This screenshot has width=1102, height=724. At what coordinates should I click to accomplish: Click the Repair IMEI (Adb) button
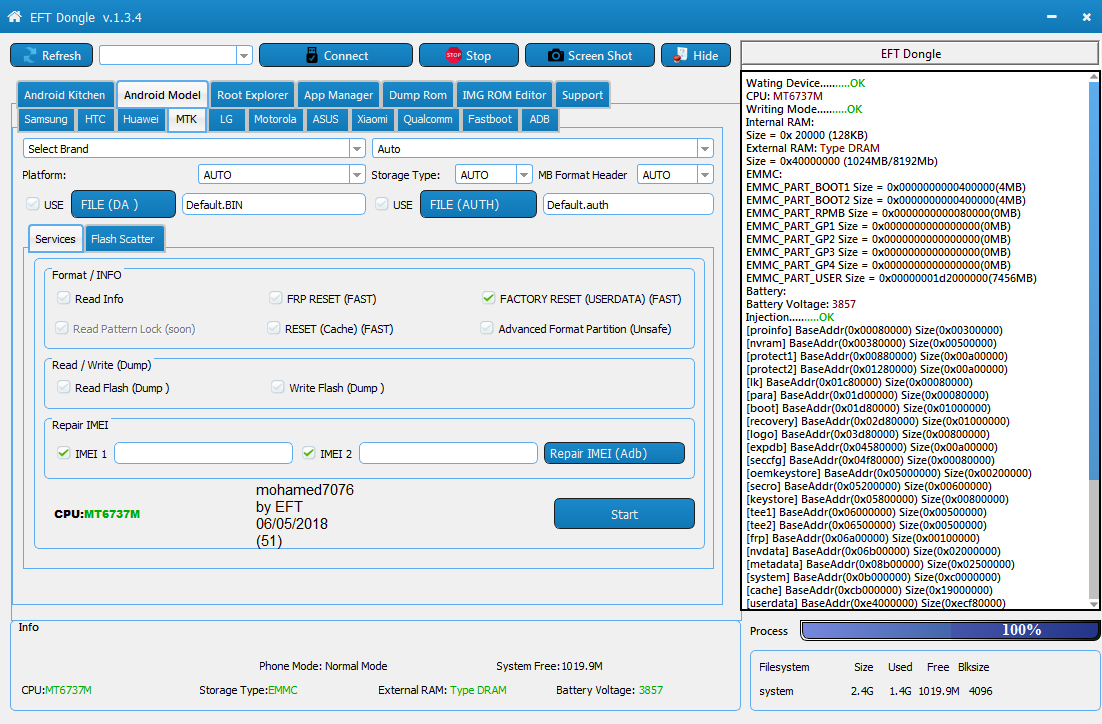click(614, 453)
